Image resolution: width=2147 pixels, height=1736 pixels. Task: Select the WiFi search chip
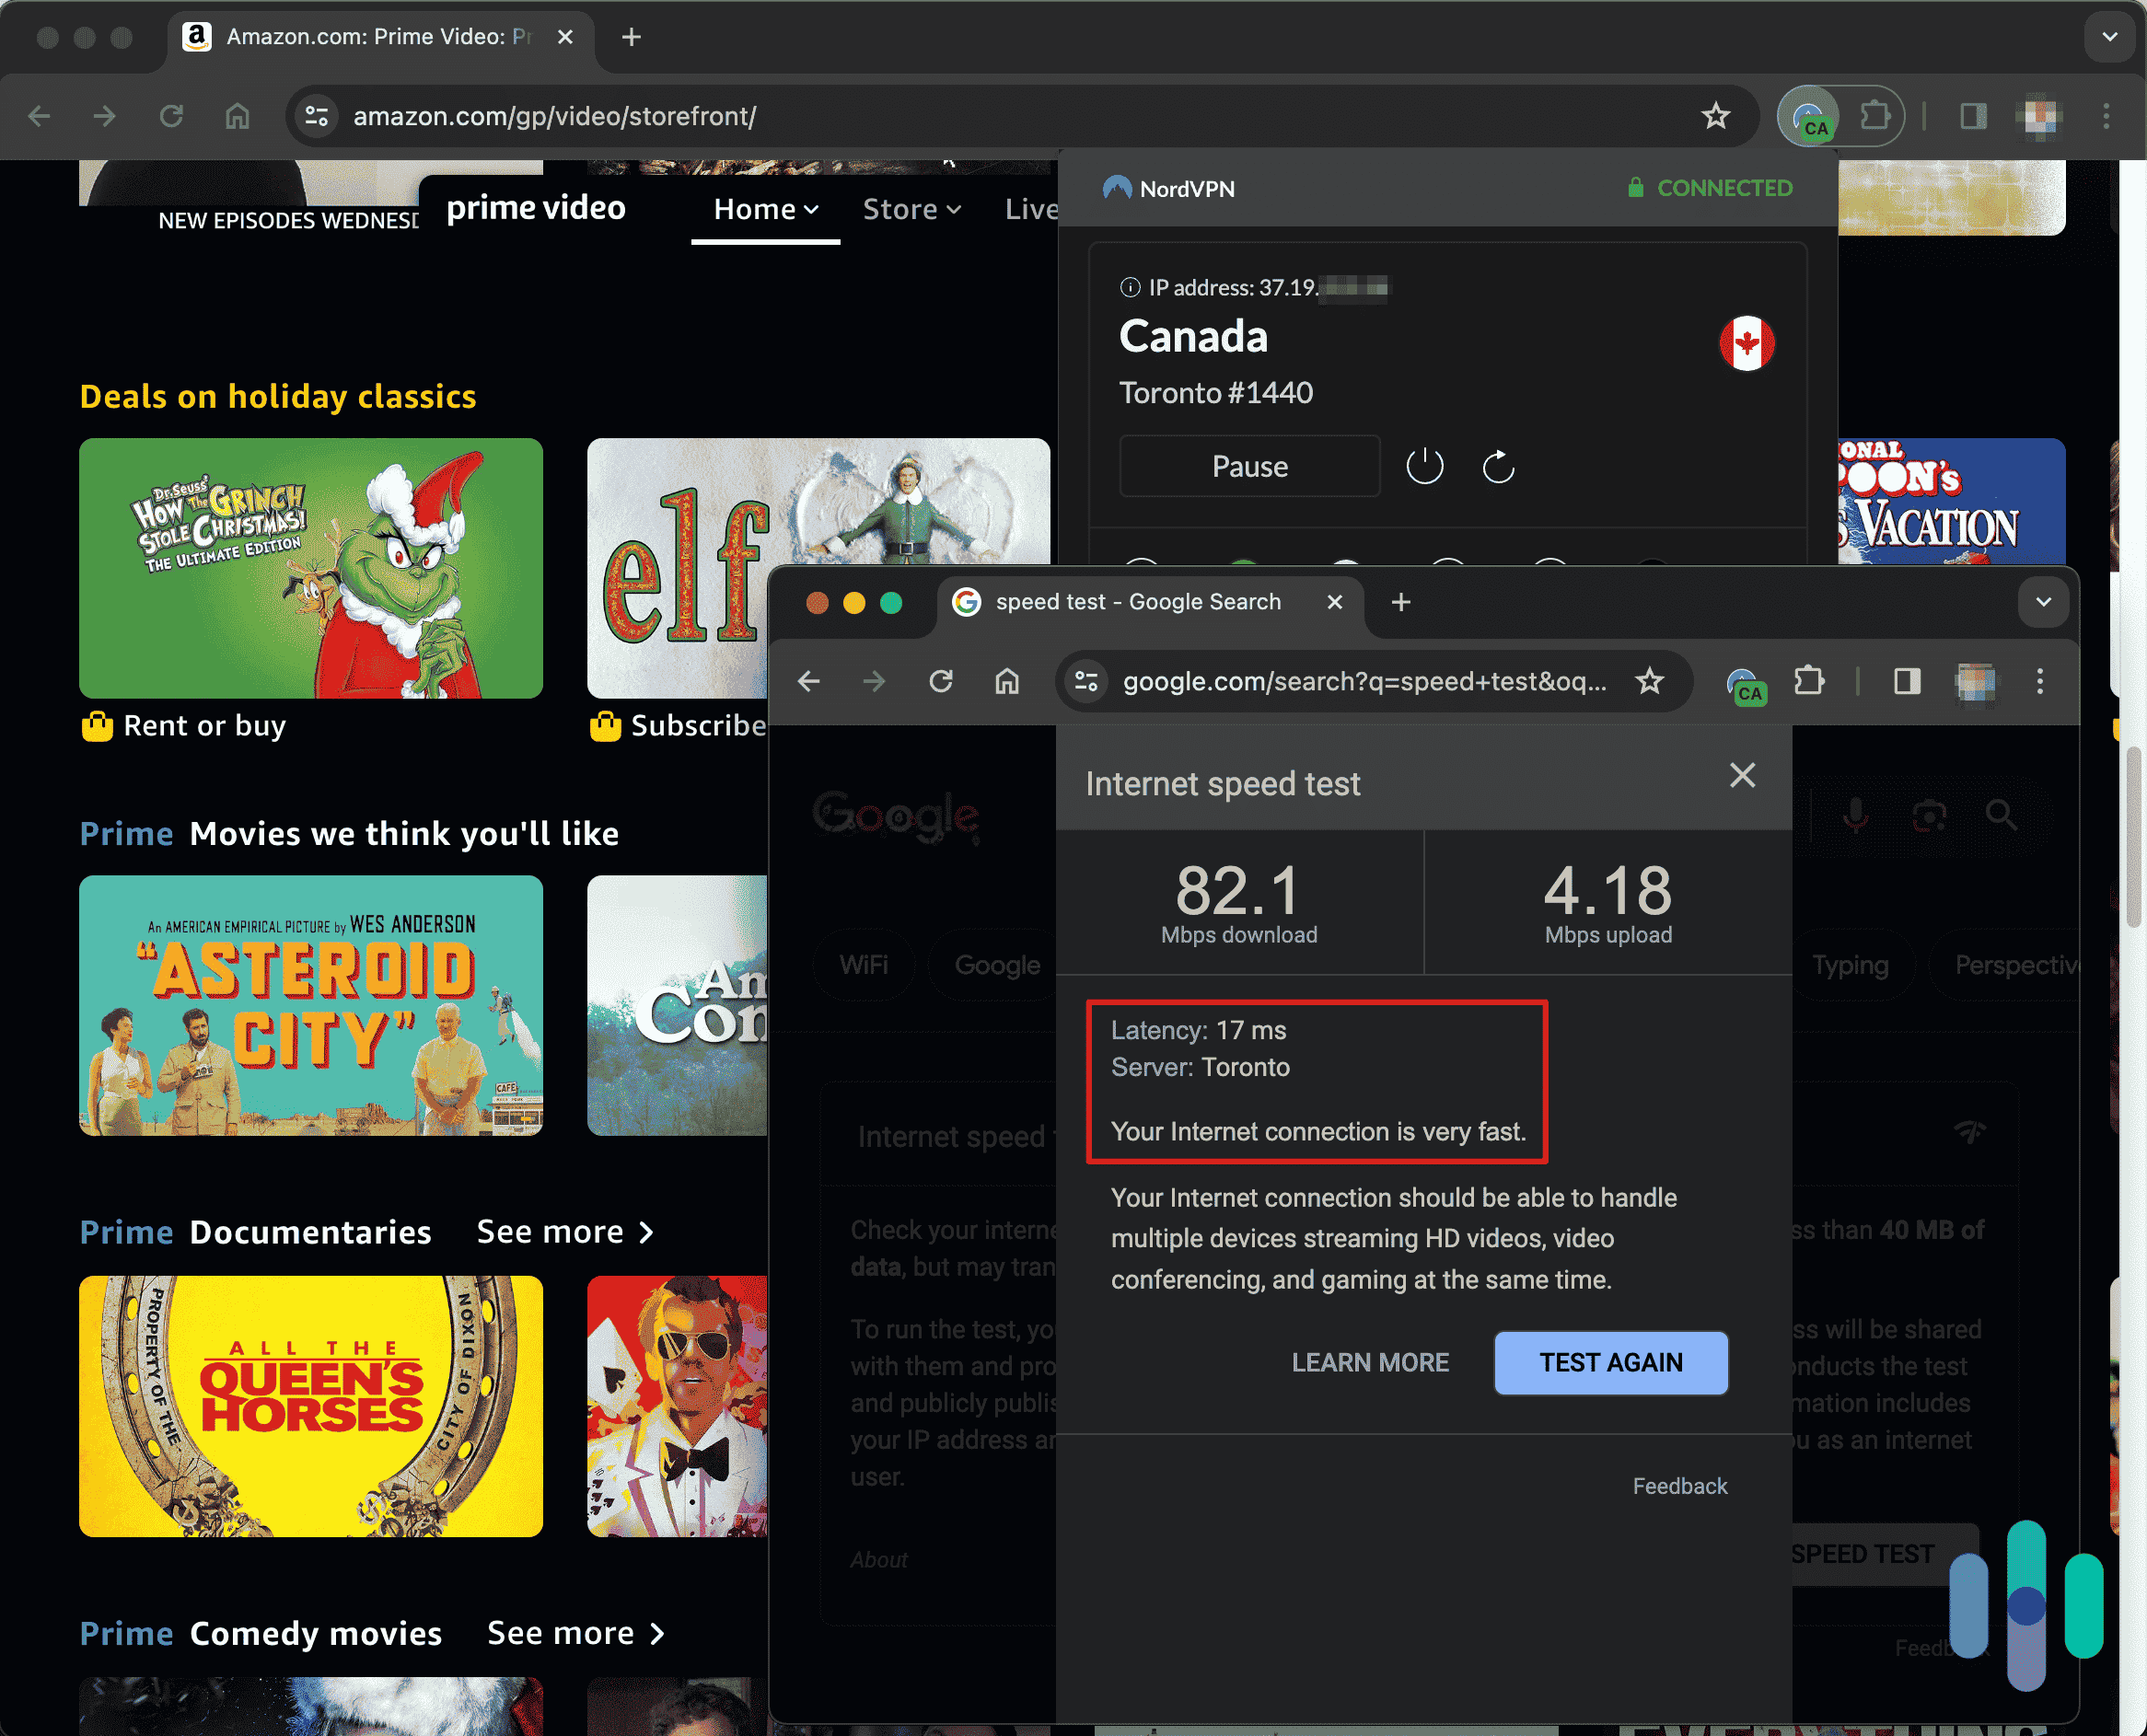pos(863,964)
